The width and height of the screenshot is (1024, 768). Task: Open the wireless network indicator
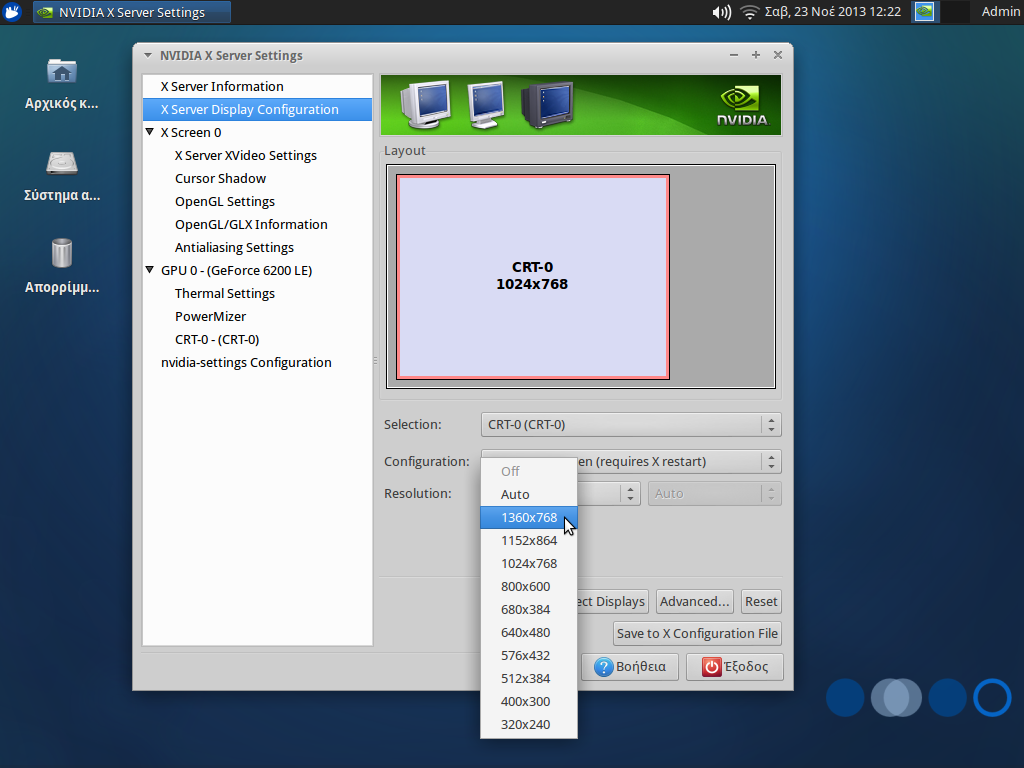(750, 12)
